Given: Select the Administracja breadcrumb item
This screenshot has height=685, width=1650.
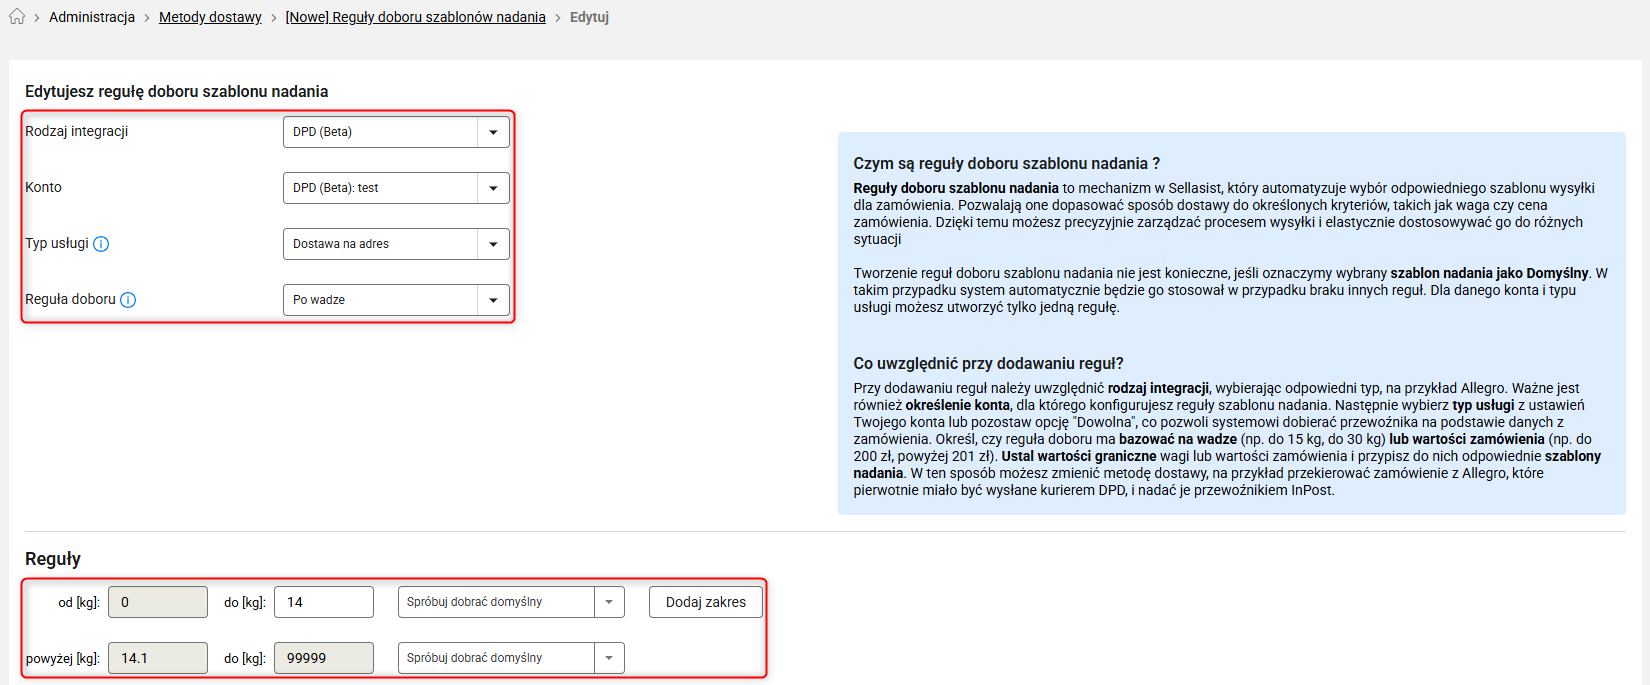Looking at the screenshot, I should click(x=92, y=17).
